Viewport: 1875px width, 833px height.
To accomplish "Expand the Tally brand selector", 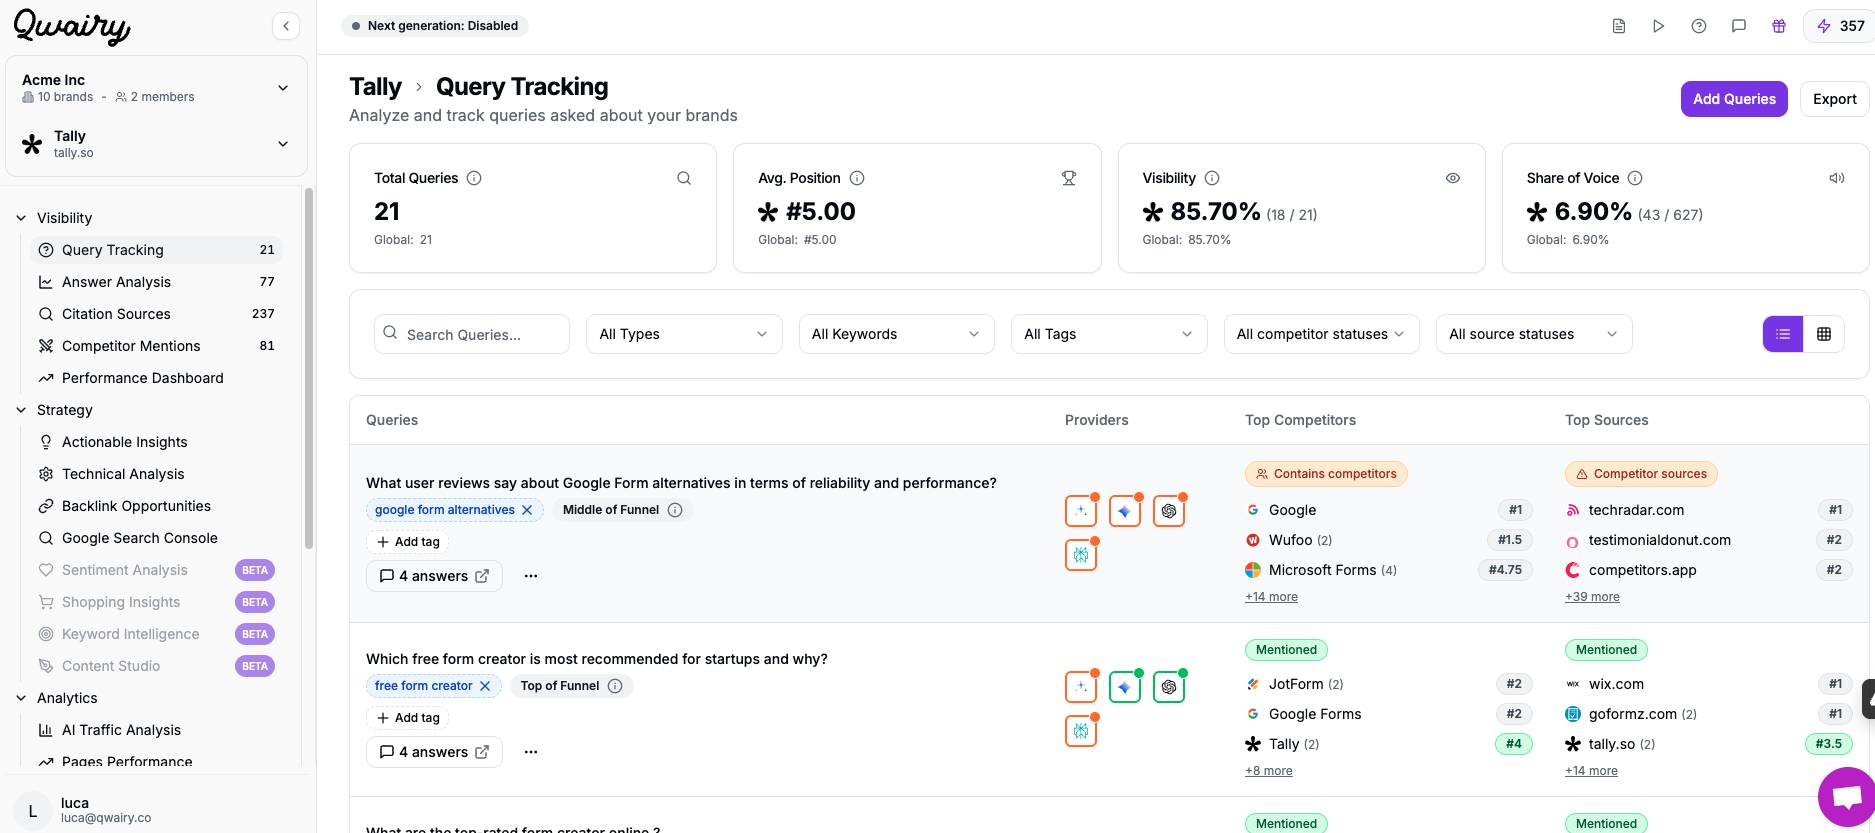I will point(156,144).
